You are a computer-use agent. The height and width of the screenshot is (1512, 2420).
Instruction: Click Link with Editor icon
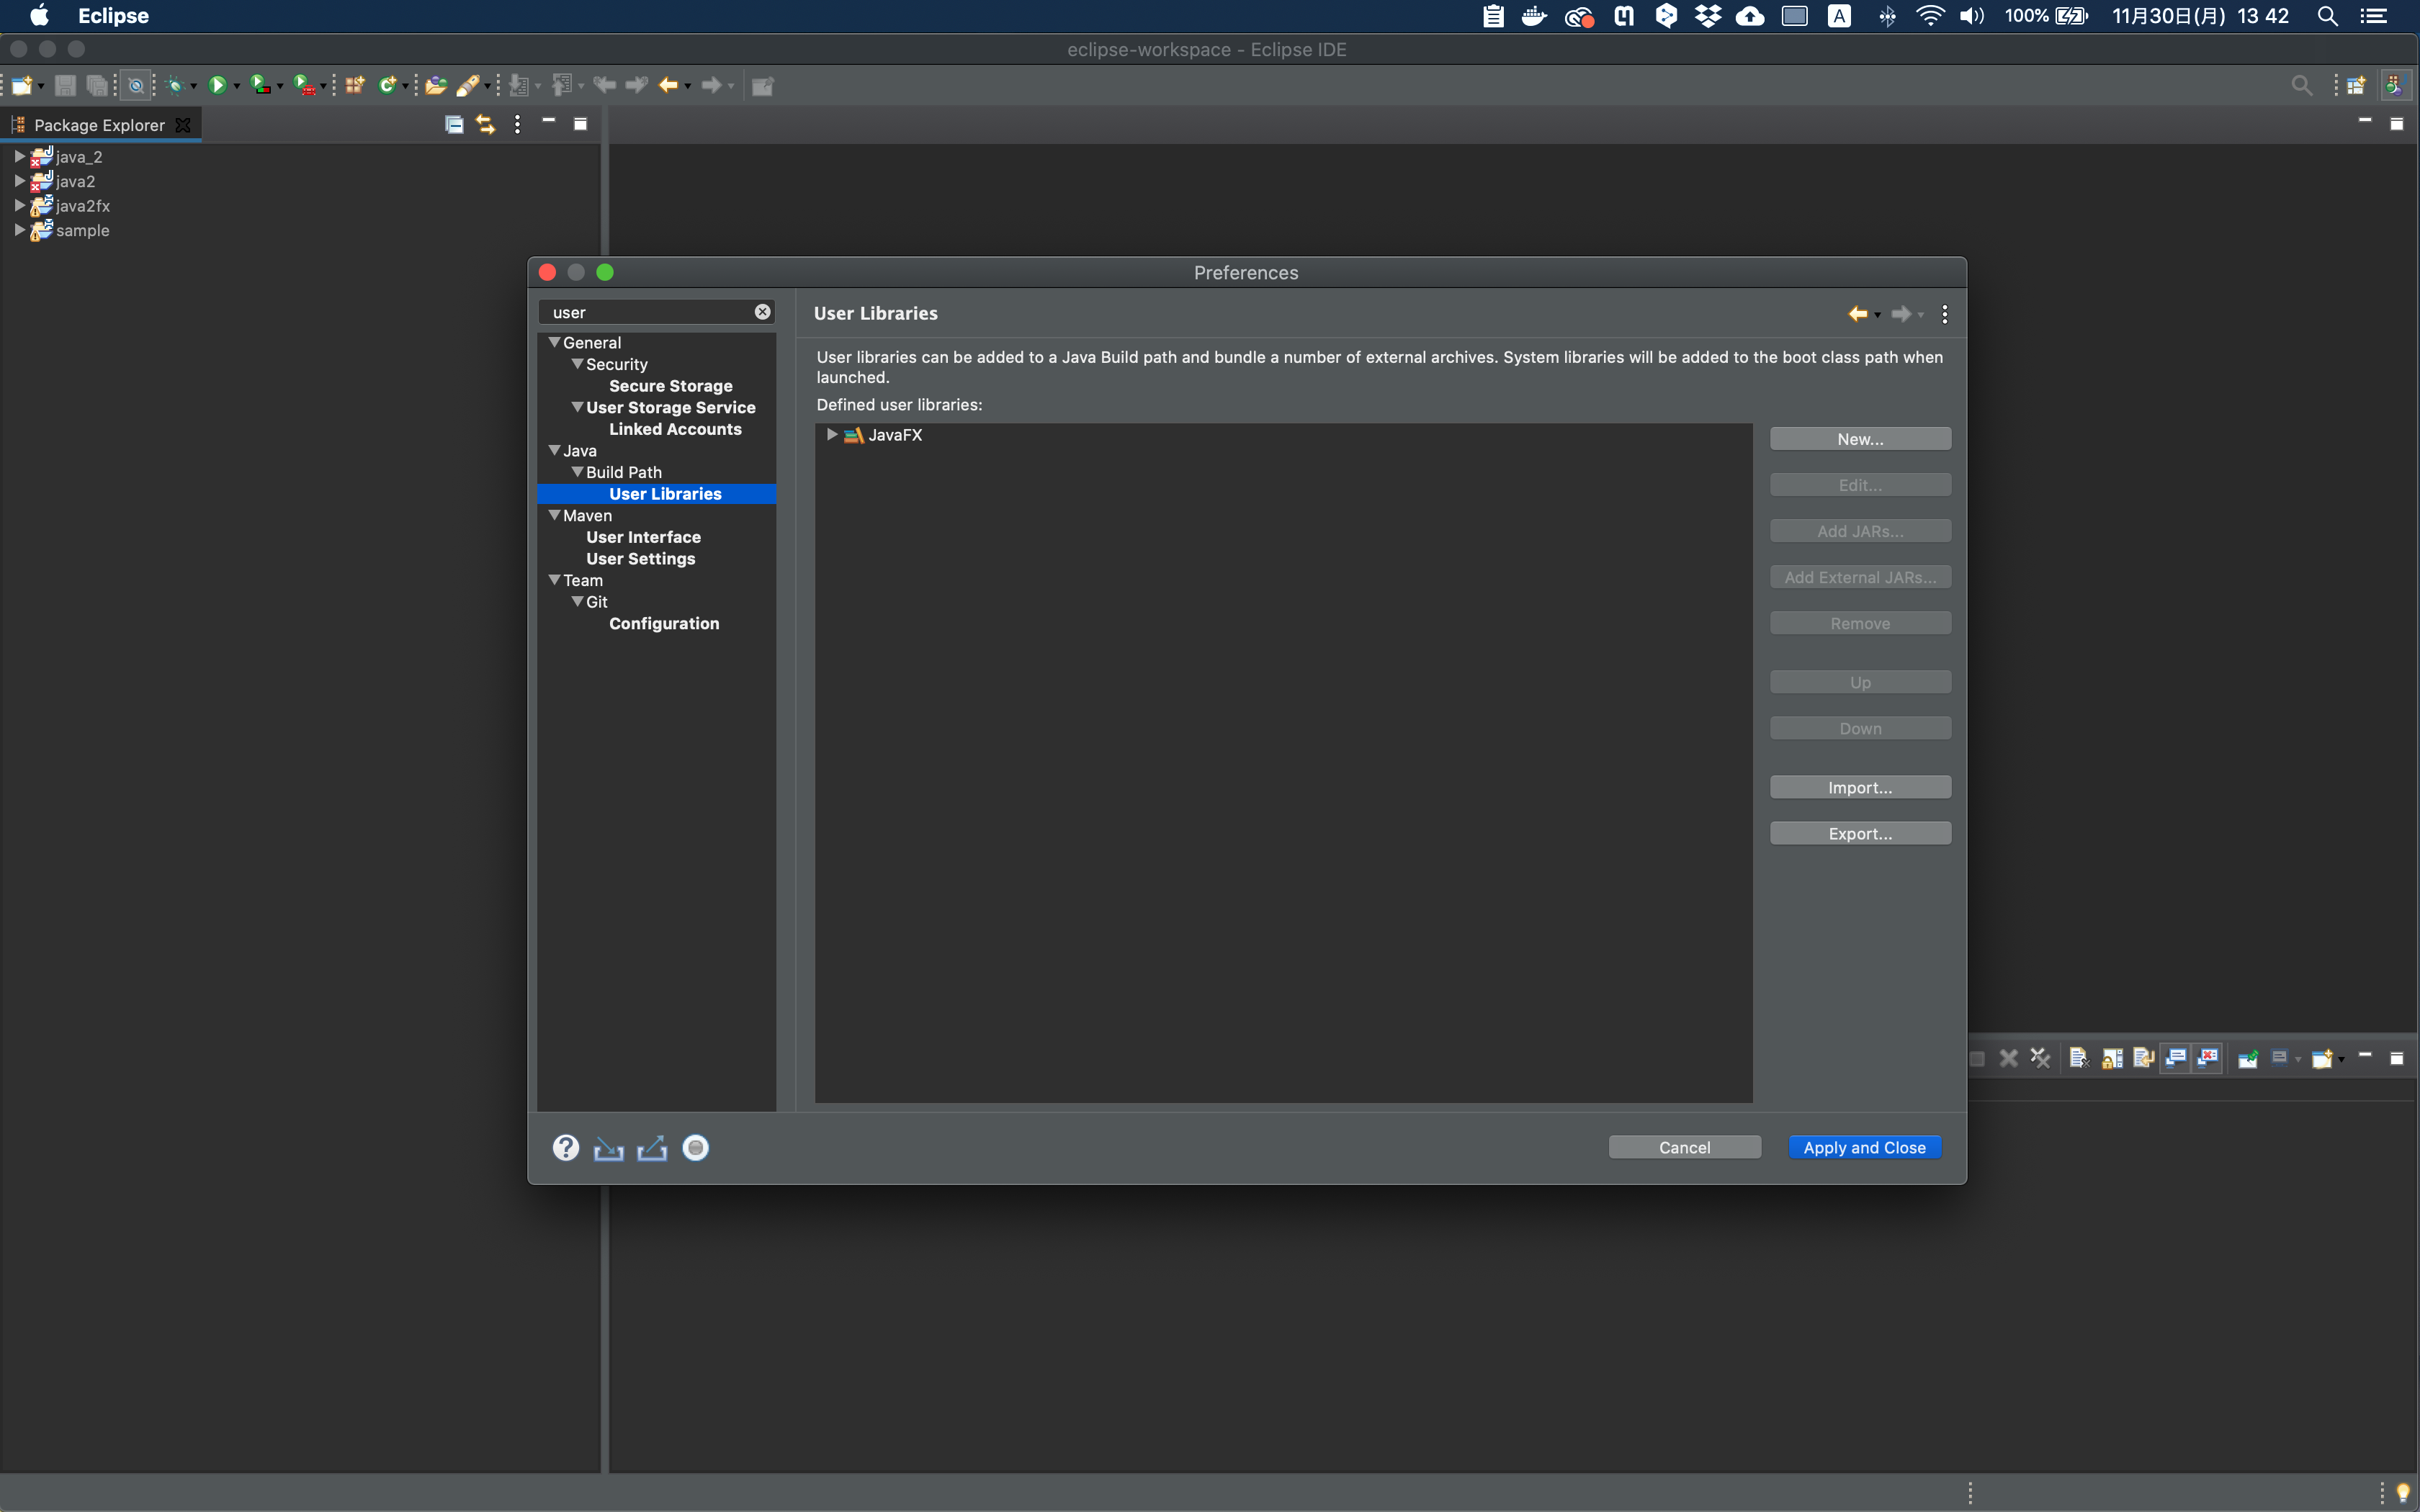tap(486, 124)
